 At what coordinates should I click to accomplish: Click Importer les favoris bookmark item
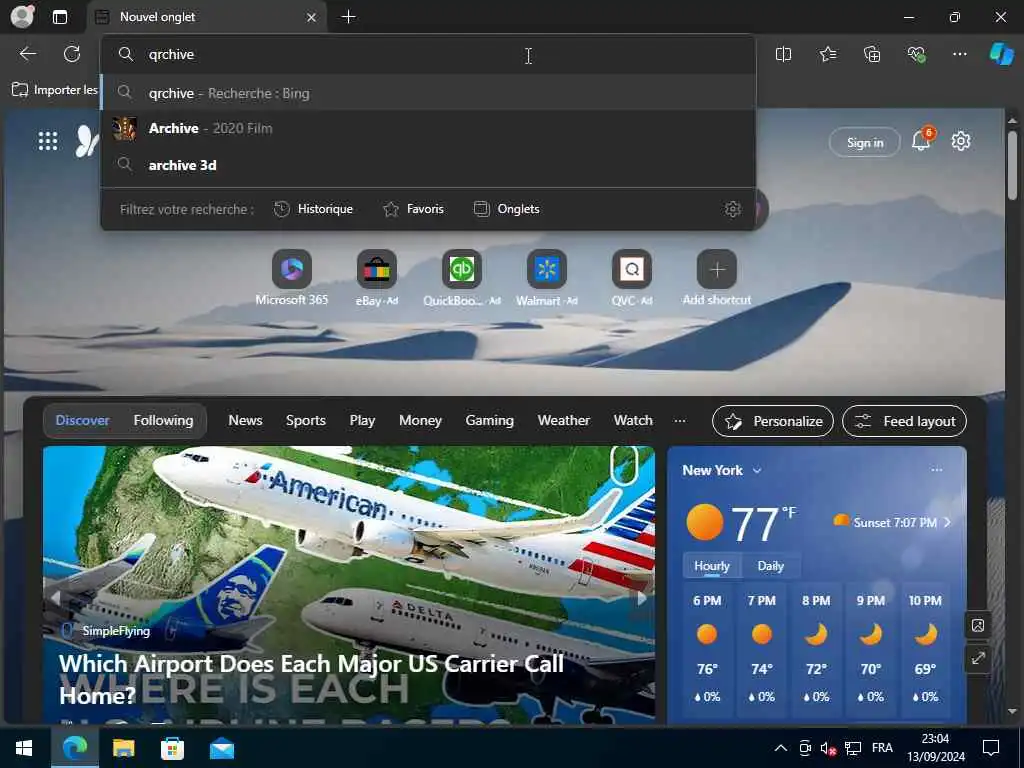click(56, 89)
